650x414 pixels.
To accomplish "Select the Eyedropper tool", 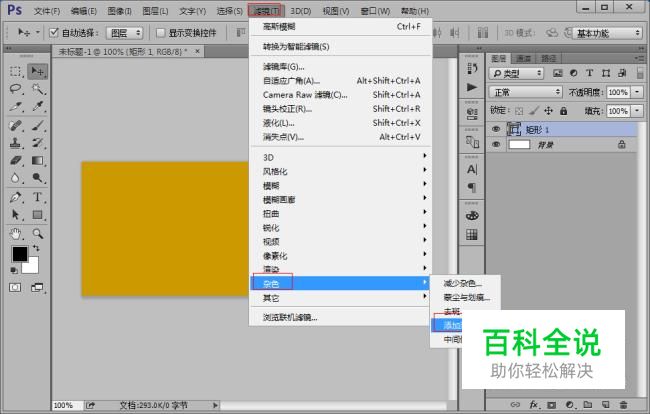I will click(38, 106).
